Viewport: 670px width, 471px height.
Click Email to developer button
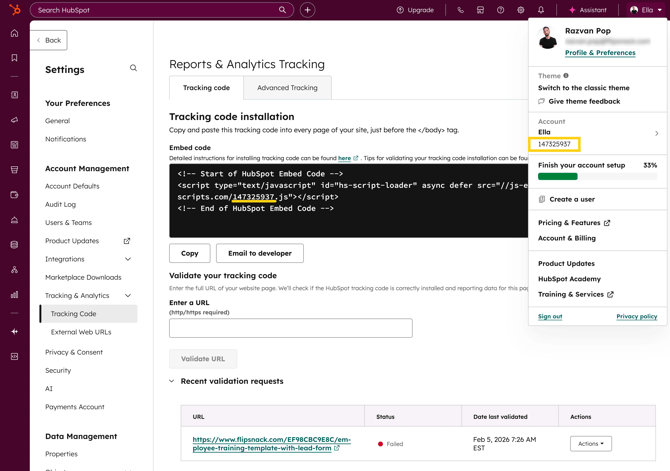[x=259, y=253]
